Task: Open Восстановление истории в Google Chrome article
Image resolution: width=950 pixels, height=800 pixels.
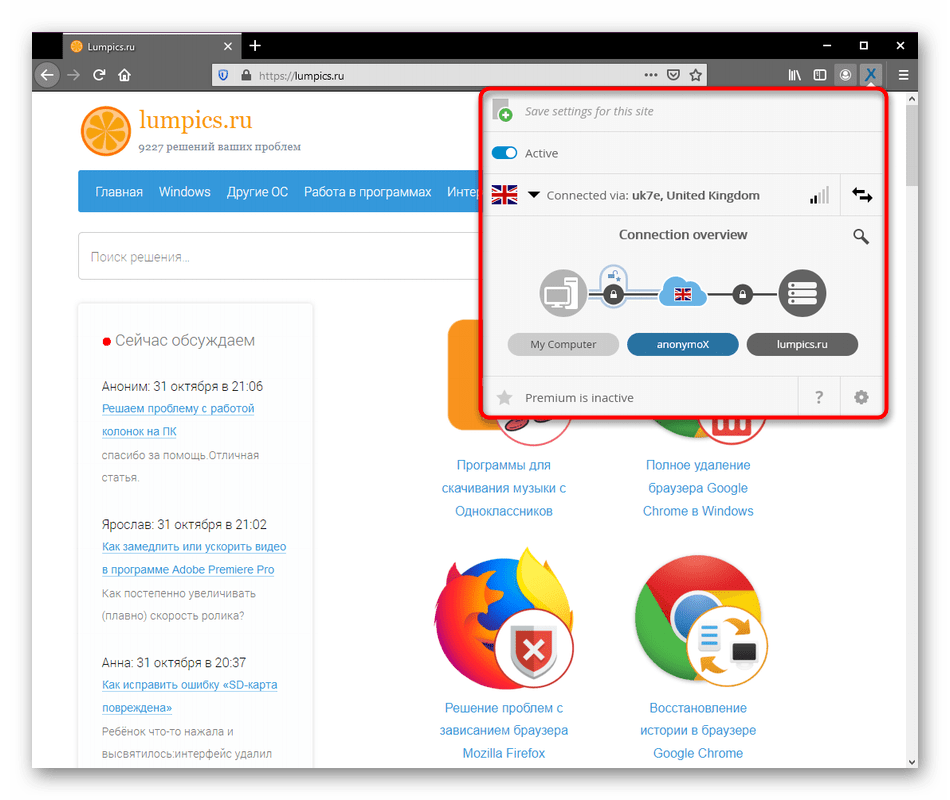Action: pos(698,730)
